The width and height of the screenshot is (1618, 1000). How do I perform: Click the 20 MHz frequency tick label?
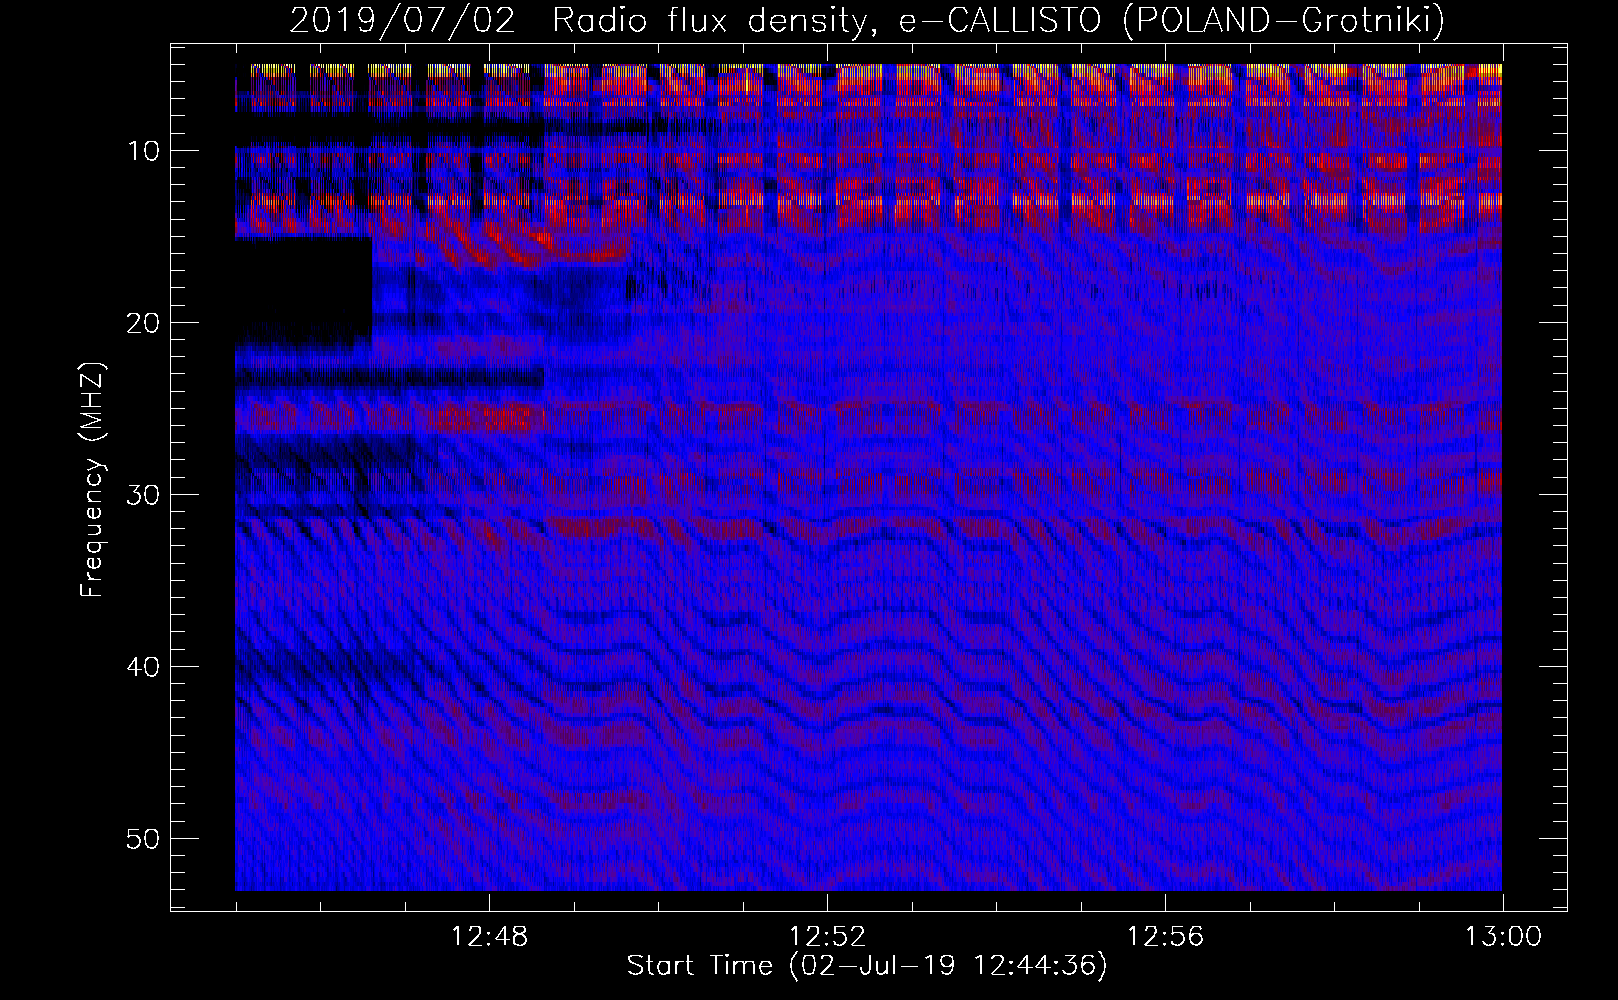[144, 323]
